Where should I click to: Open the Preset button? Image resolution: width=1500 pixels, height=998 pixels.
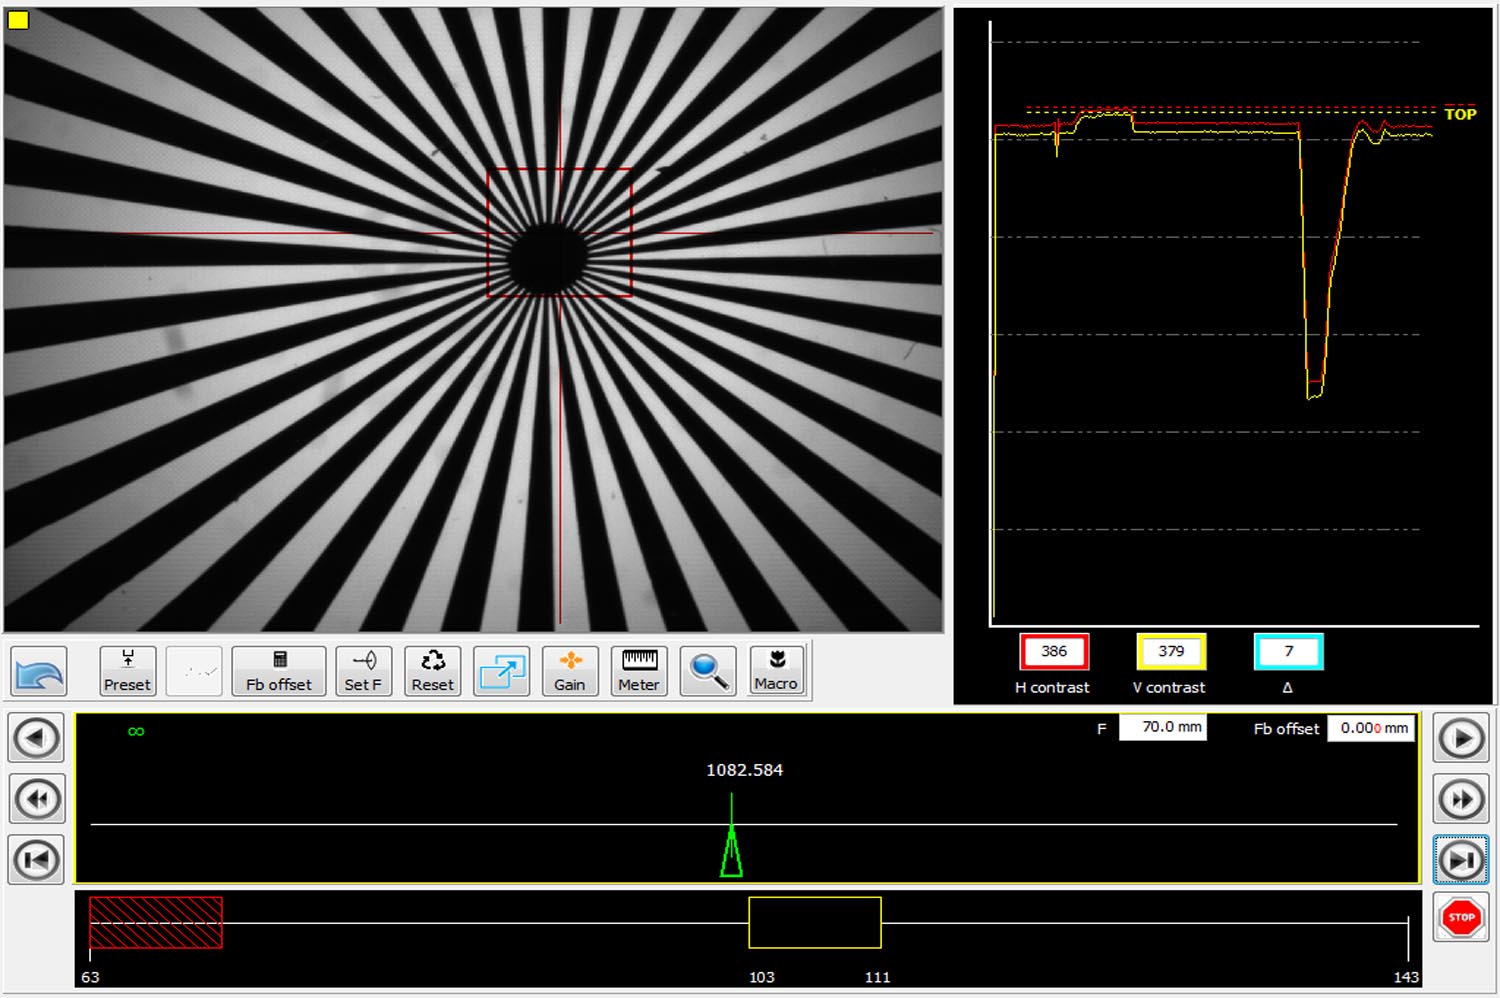click(127, 671)
